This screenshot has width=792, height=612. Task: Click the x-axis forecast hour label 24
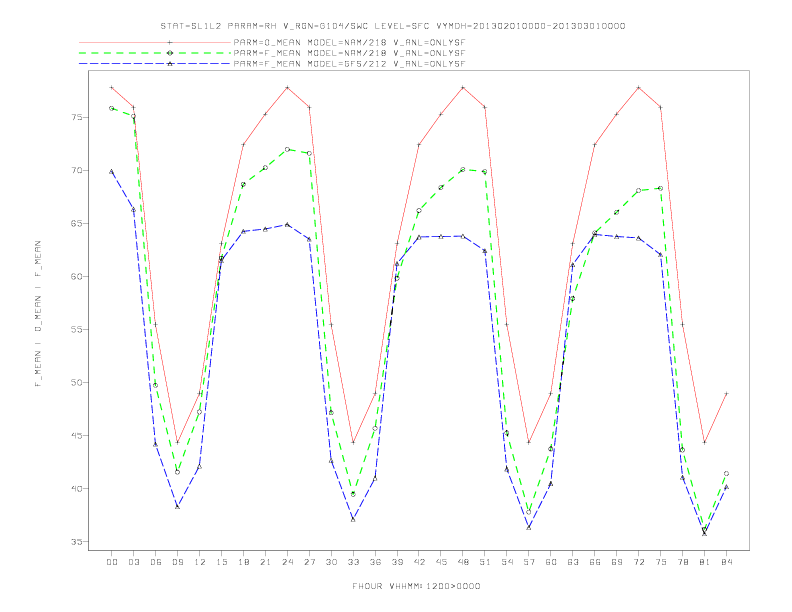point(287,562)
